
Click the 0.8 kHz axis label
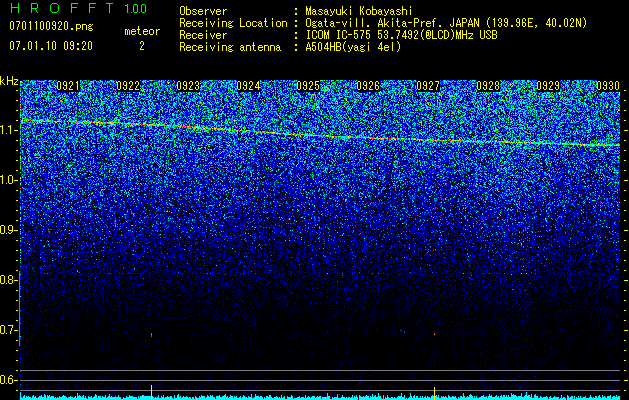(9, 280)
